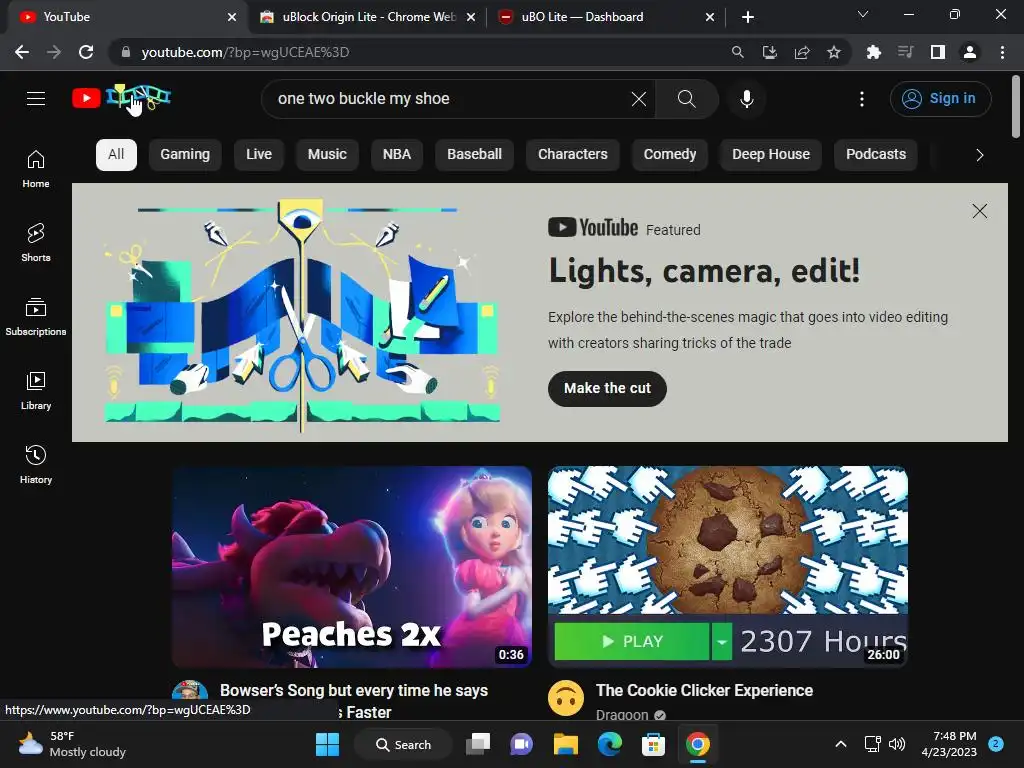Select the Music filter chip
The image size is (1024, 768).
(327, 155)
